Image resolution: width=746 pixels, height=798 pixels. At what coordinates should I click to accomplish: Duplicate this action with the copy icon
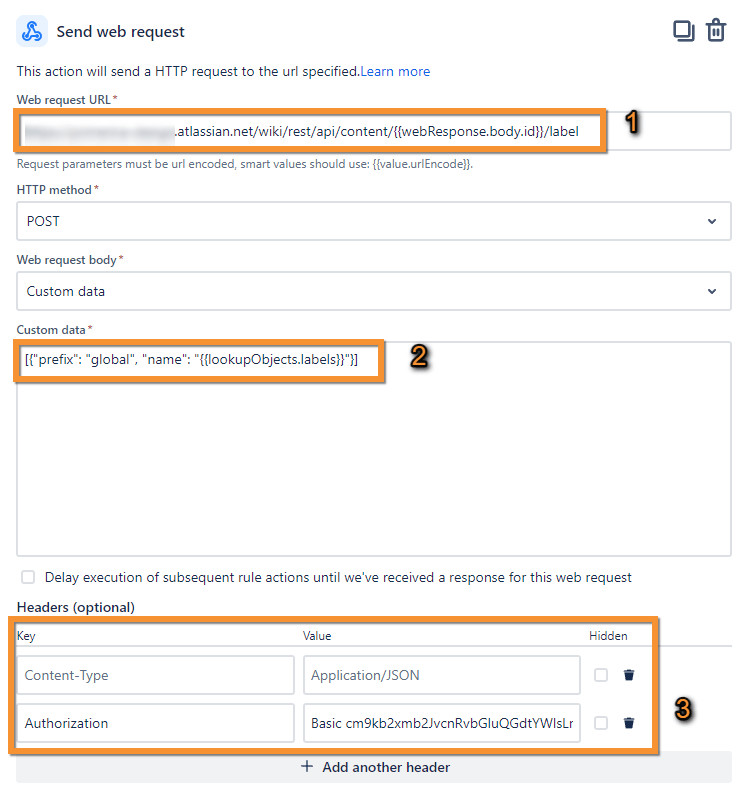[x=684, y=31]
